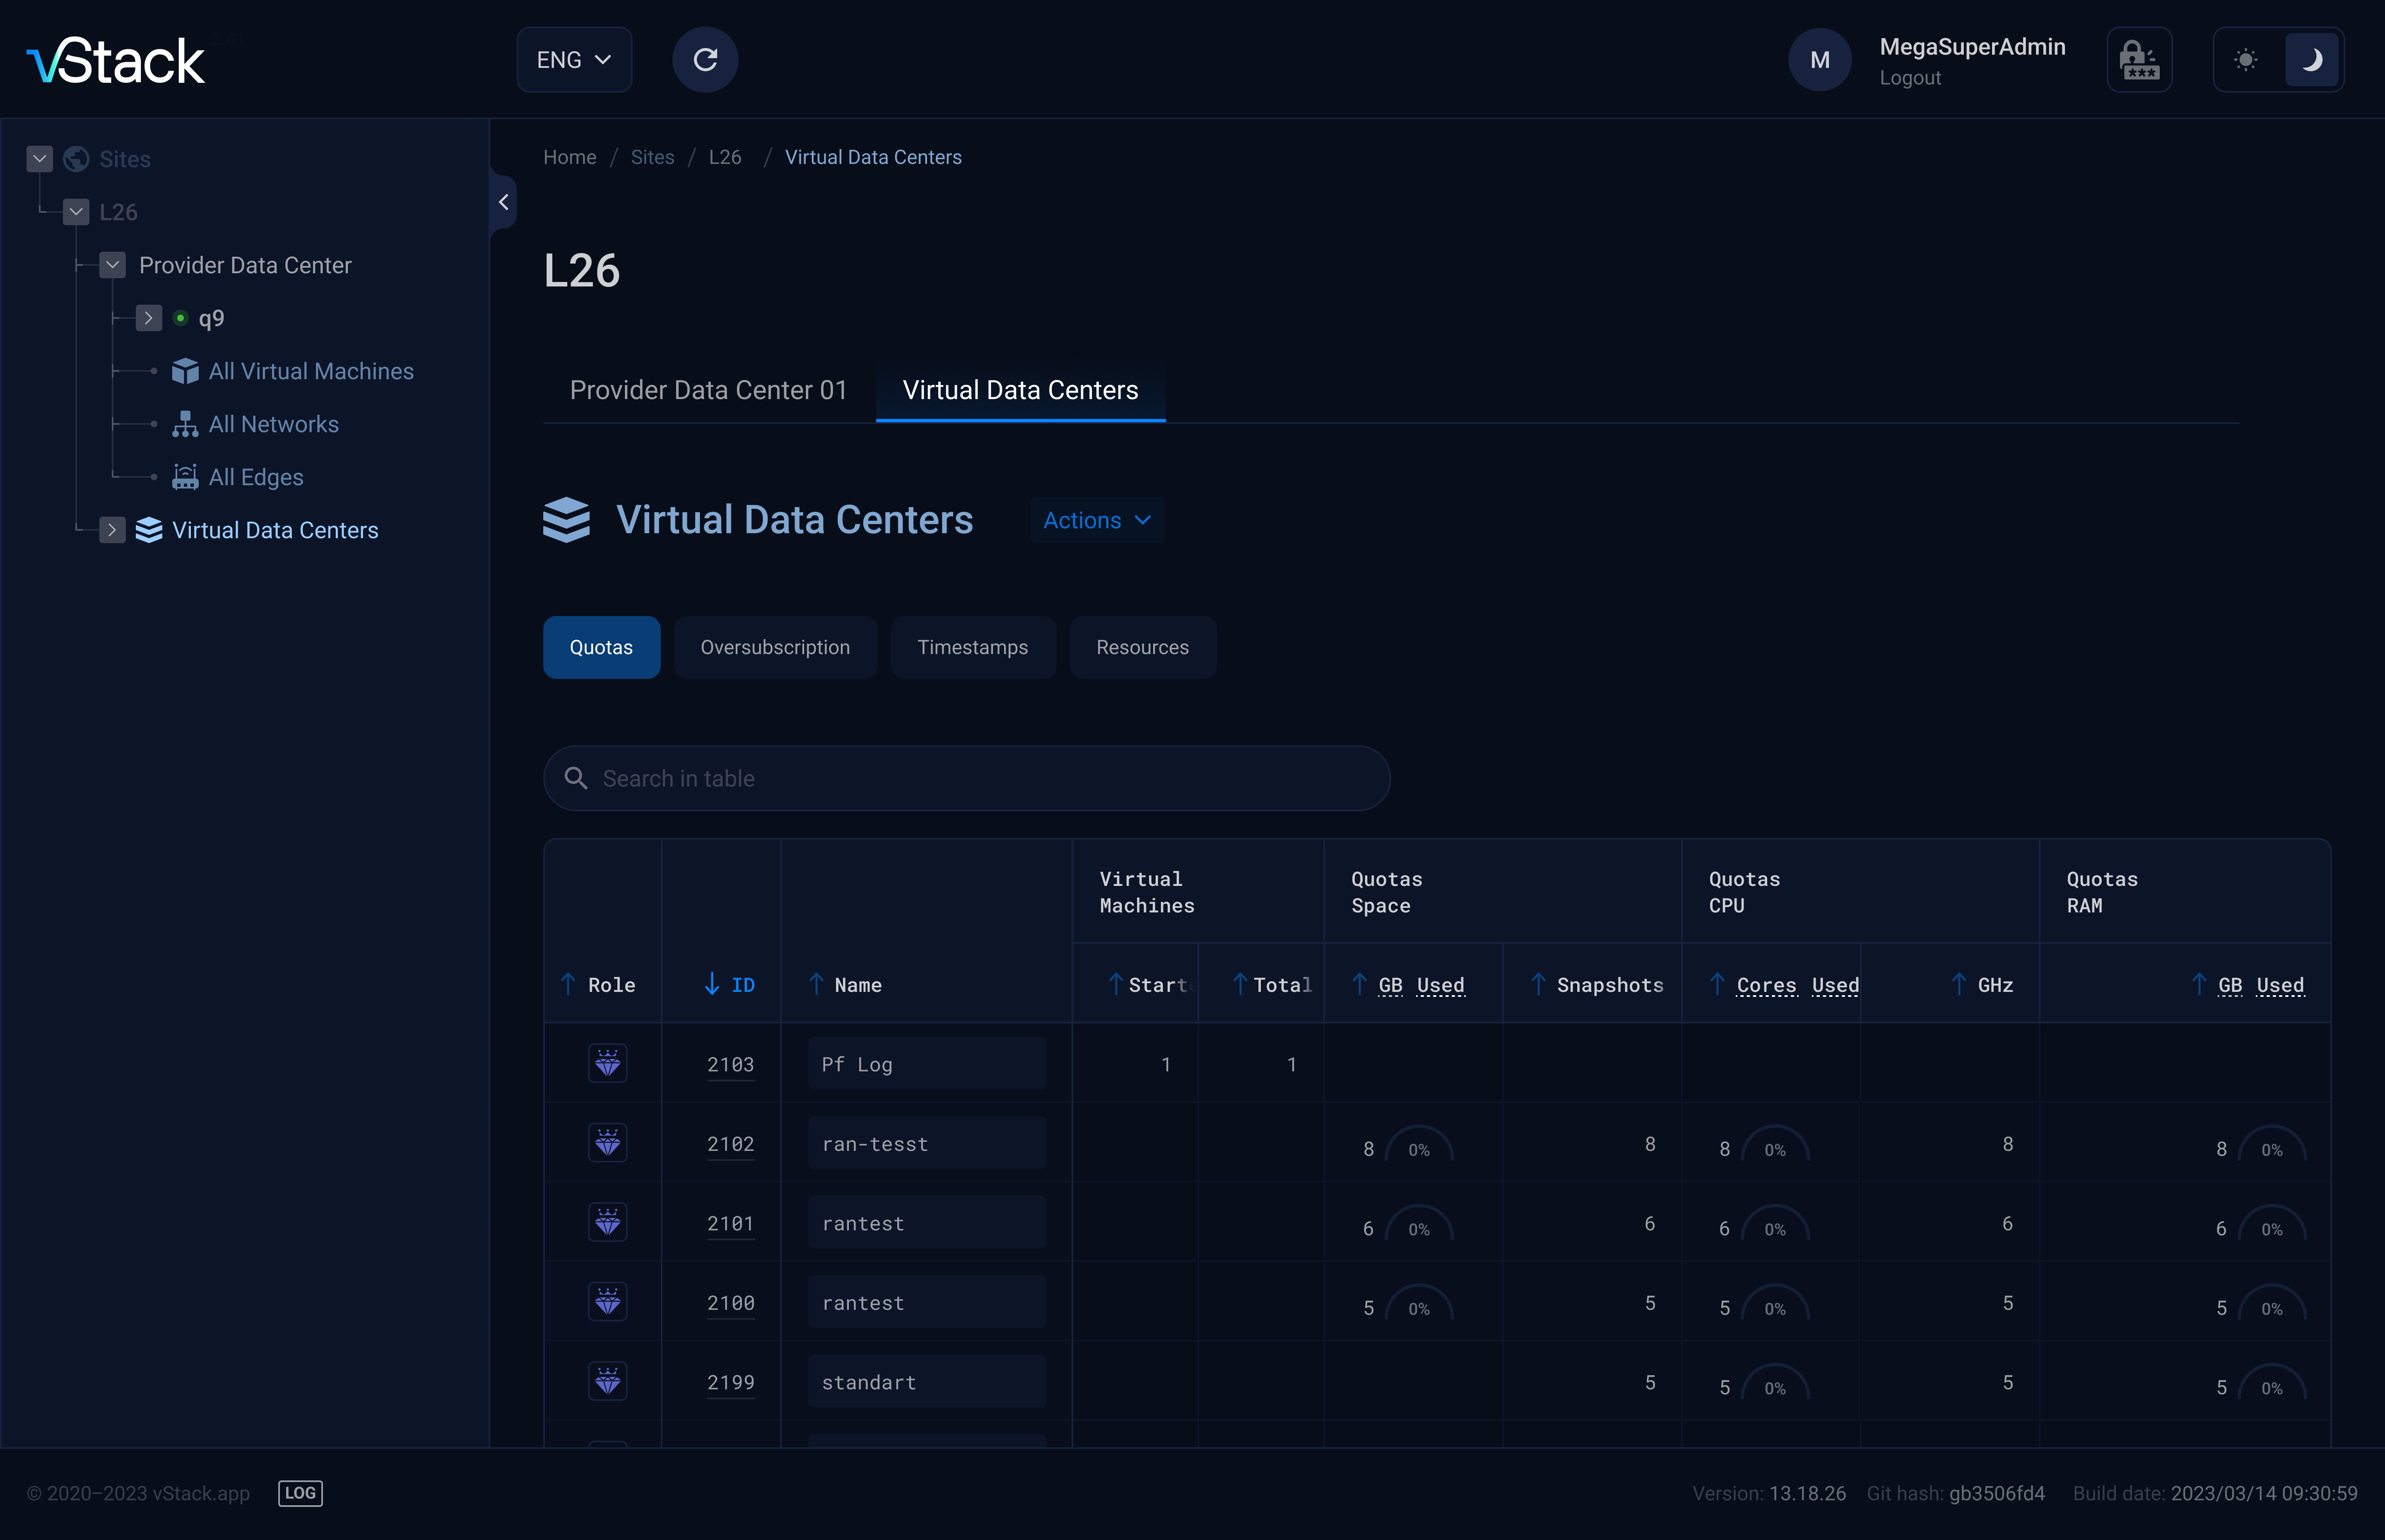Select the Oversubscription view button
Screen dimensions: 2385x1540
coord(775,647)
